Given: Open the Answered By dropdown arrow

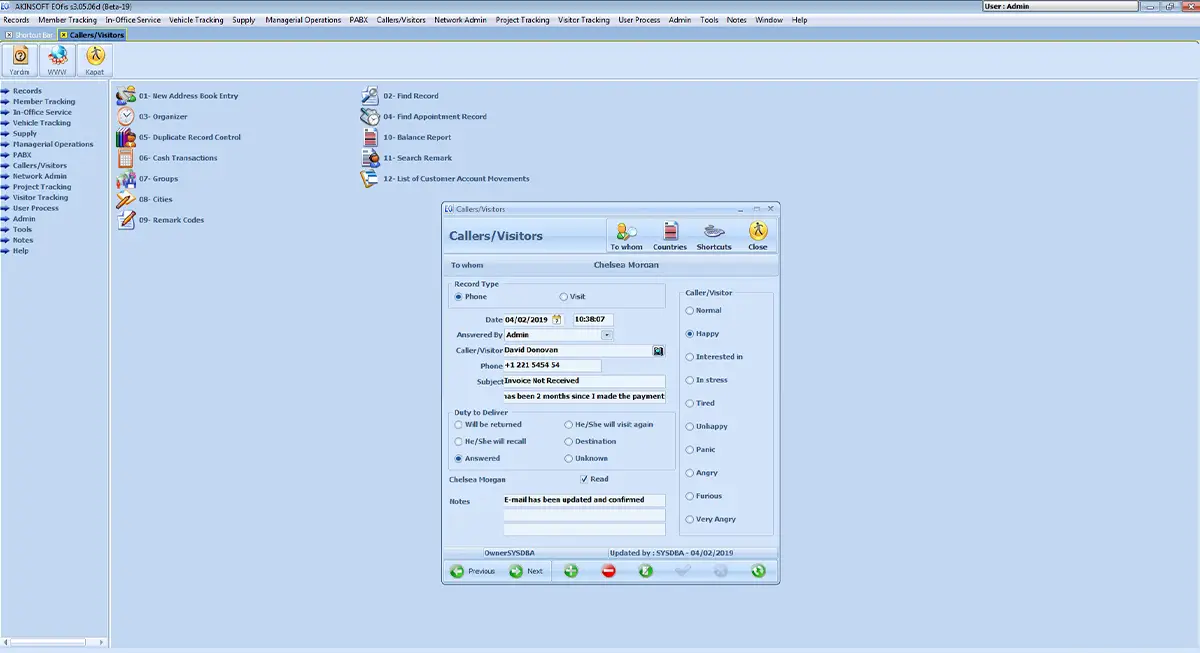Looking at the screenshot, I should 606,335.
